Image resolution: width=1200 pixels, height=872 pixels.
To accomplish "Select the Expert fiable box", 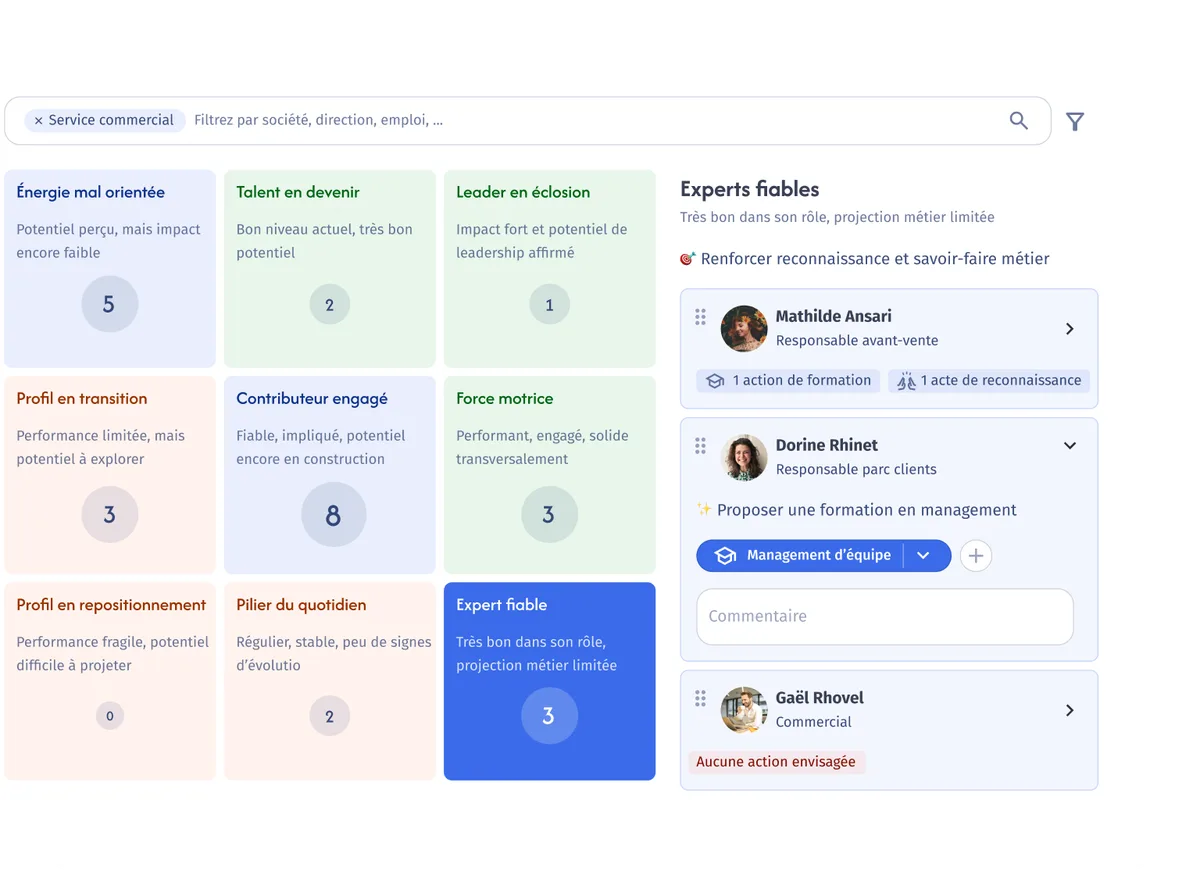I will click(x=550, y=681).
